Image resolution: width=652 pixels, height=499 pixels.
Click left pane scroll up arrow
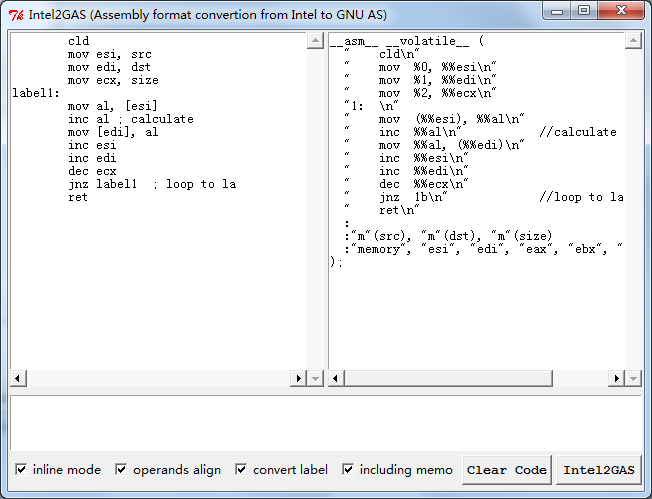tap(315, 40)
